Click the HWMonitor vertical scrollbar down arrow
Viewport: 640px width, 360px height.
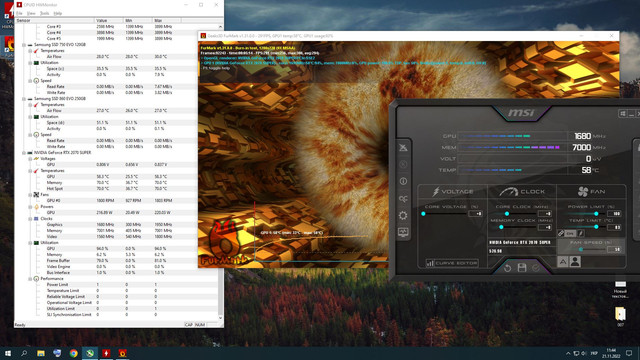(x=220, y=318)
